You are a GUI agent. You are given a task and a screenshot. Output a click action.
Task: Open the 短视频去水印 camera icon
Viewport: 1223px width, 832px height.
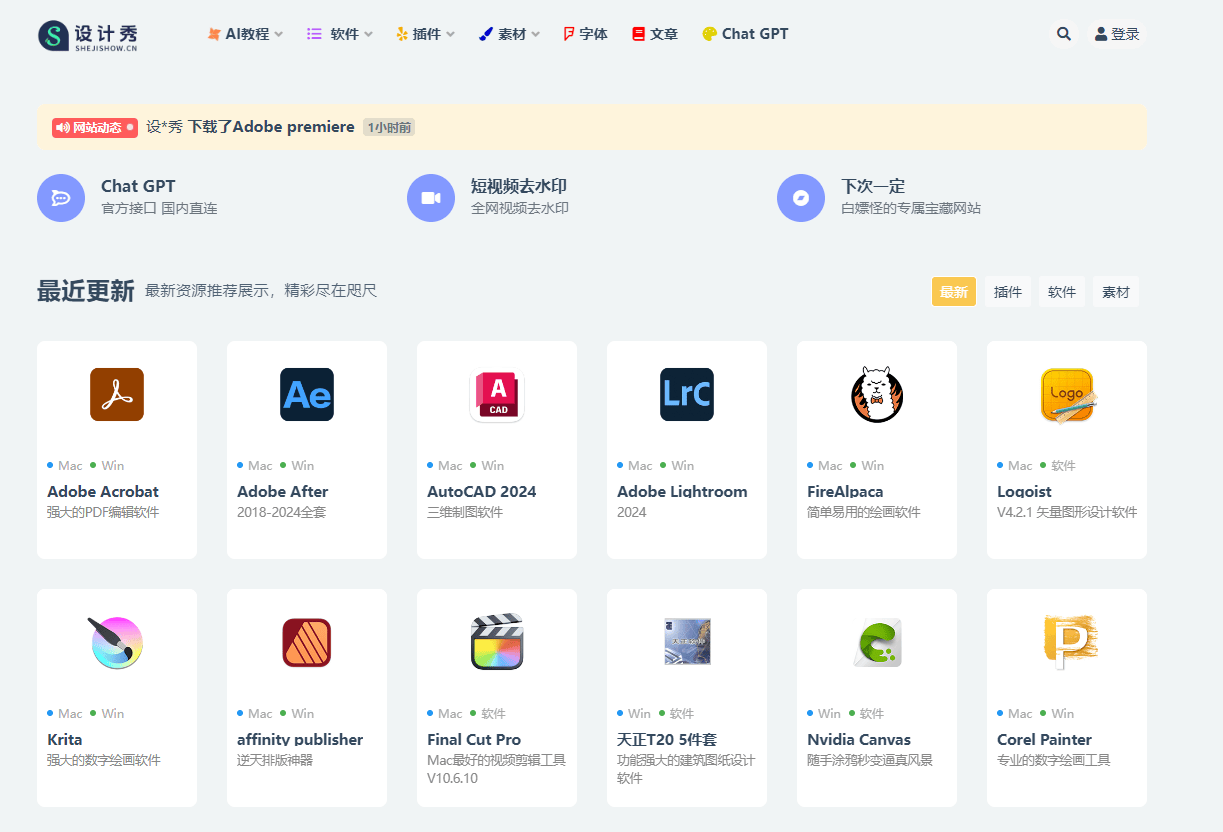pyautogui.click(x=431, y=197)
